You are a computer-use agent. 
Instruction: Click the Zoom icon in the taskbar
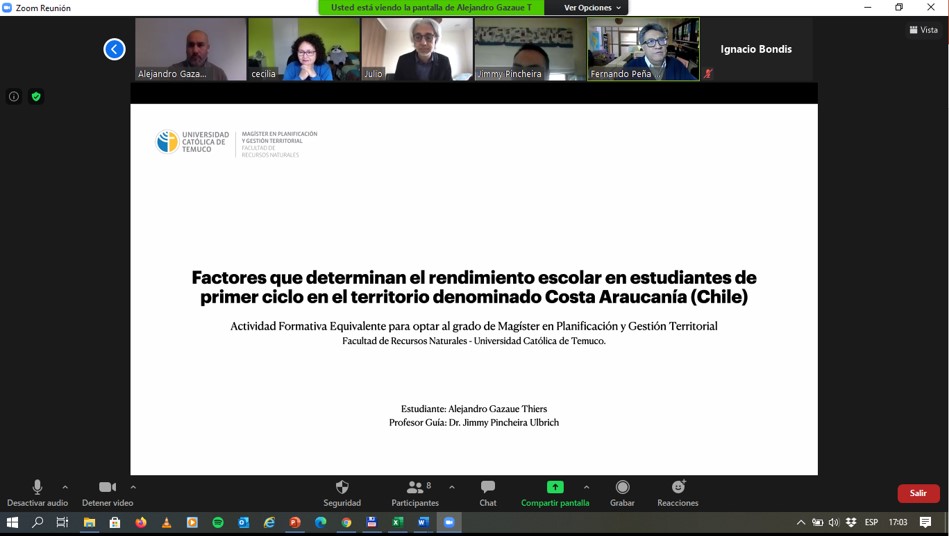click(x=449, y=522)
